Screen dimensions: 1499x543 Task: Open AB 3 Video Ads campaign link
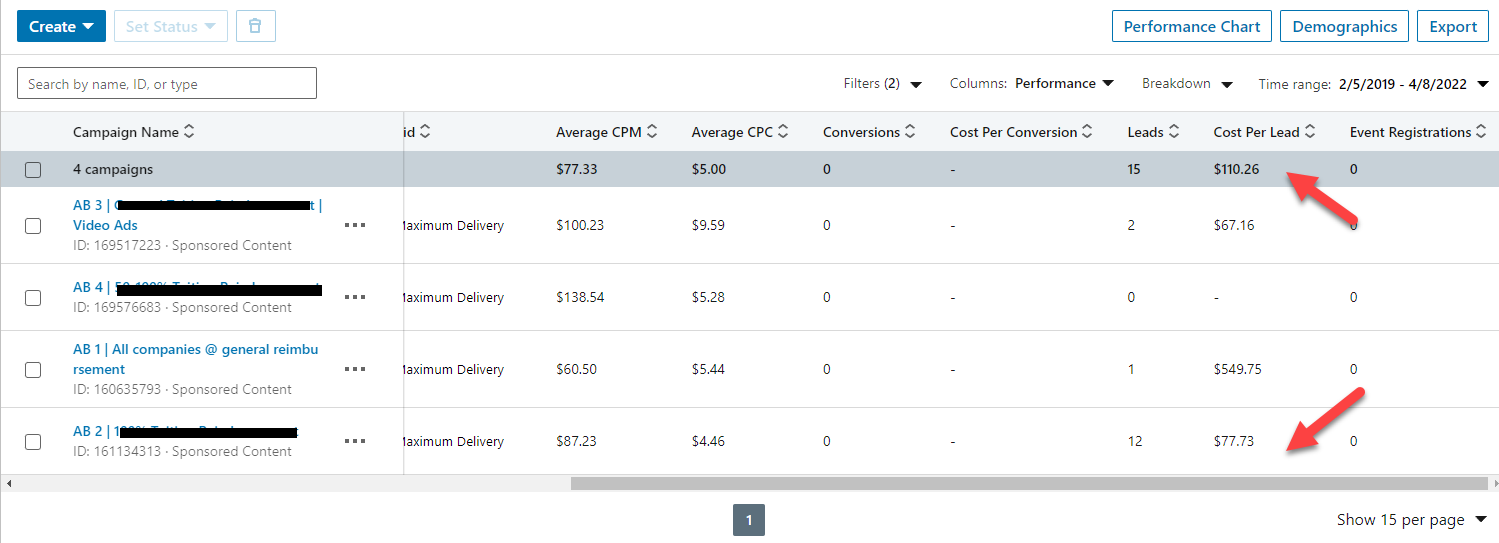pyautogui.click(x=198, y=215)
